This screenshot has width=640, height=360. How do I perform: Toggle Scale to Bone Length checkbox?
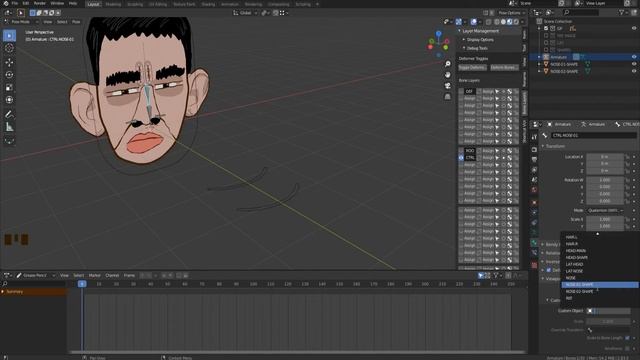627,338
